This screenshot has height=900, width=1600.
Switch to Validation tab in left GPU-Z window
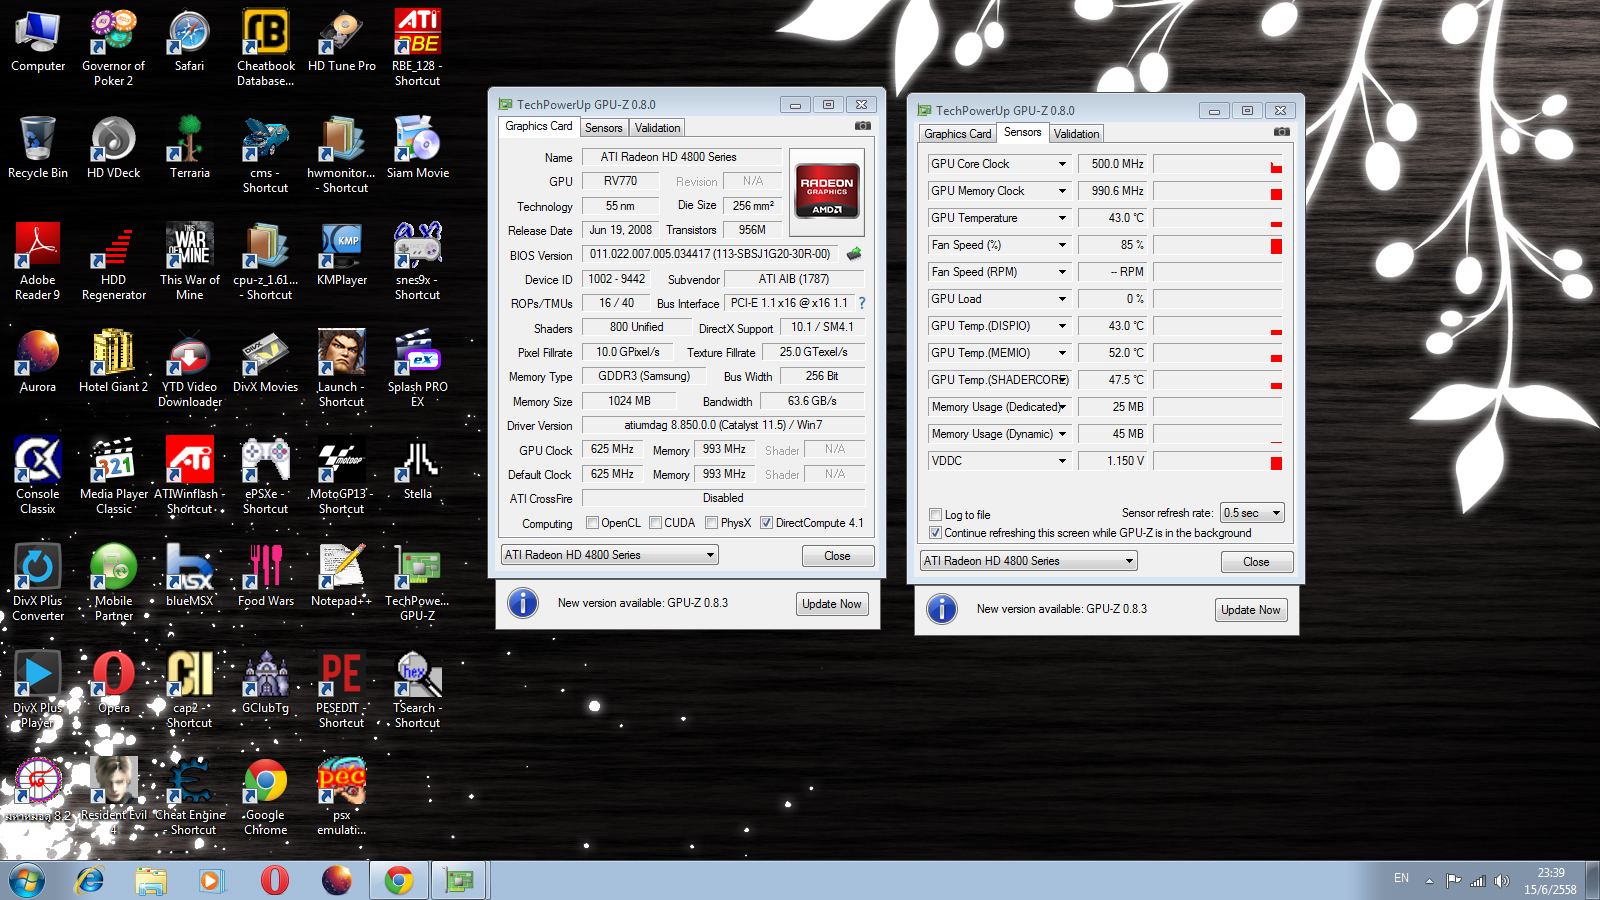657,128
